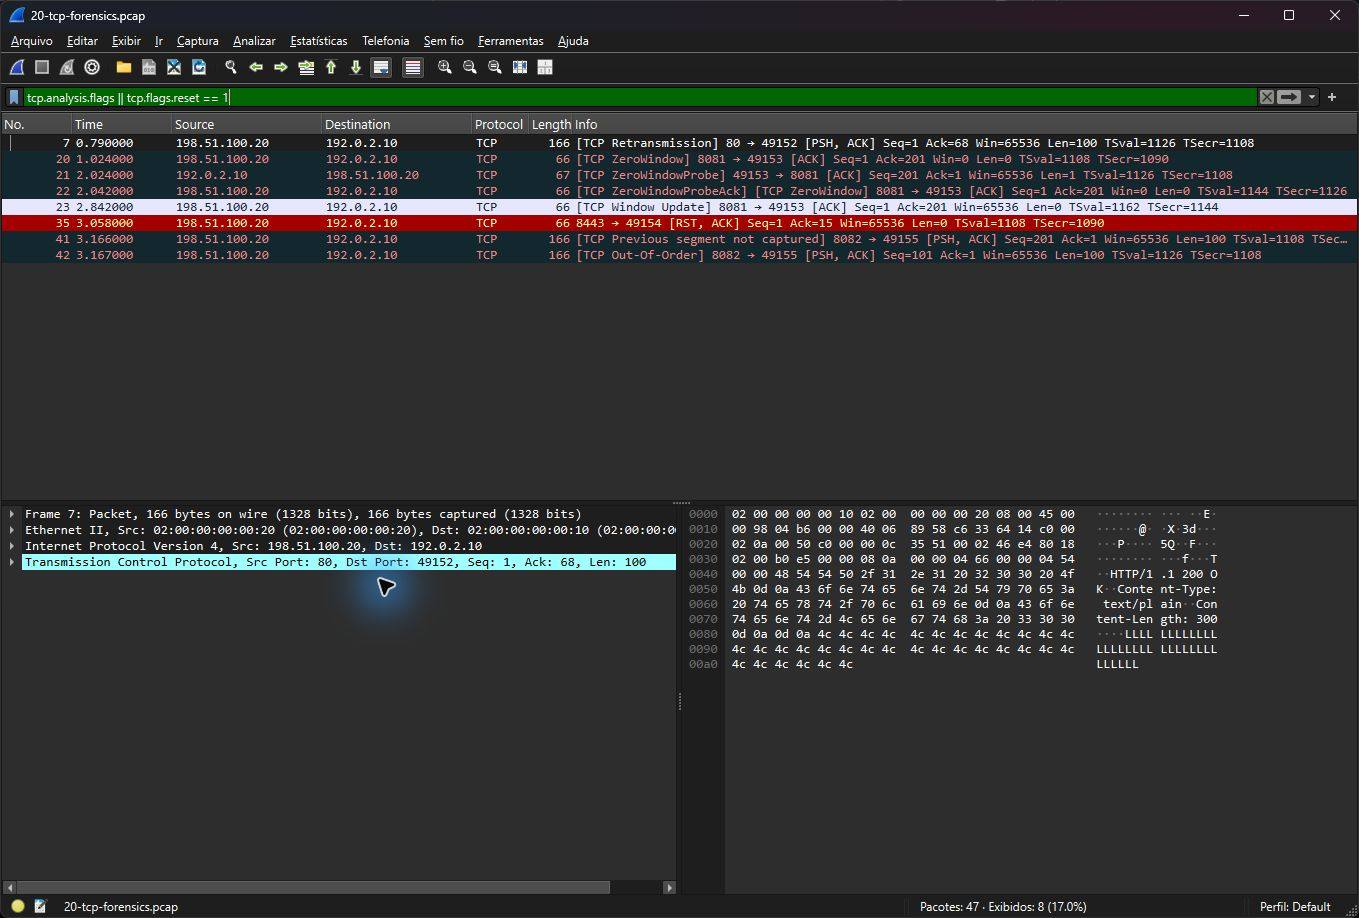This screenshot has height=918, width=1359.
Task: Clear the display filter with X button
Action: [x=1267, y=97]
